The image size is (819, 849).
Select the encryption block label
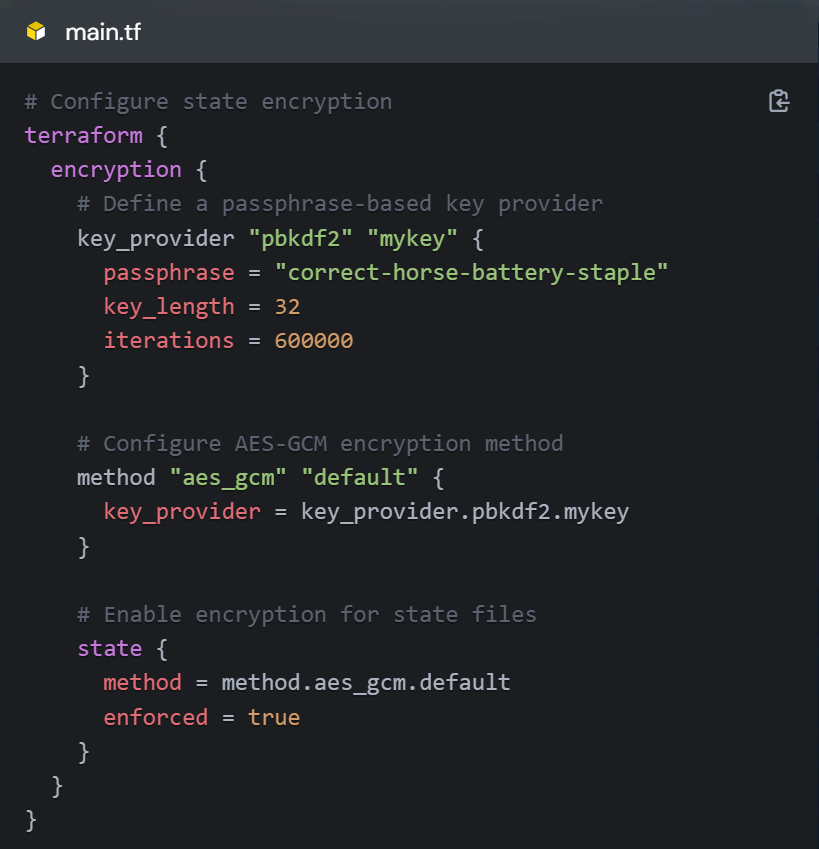116,169
